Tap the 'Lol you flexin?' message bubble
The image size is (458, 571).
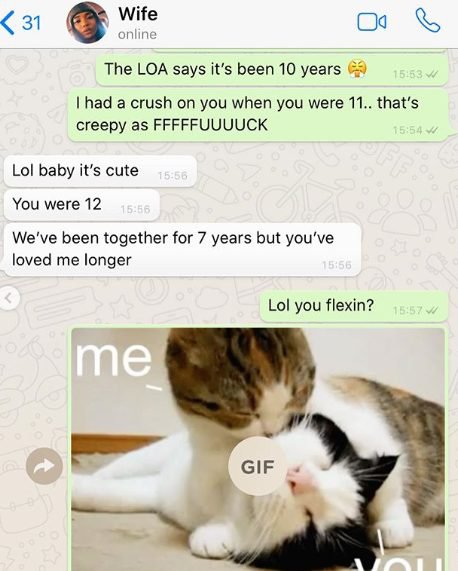click(x=354, y=306)
